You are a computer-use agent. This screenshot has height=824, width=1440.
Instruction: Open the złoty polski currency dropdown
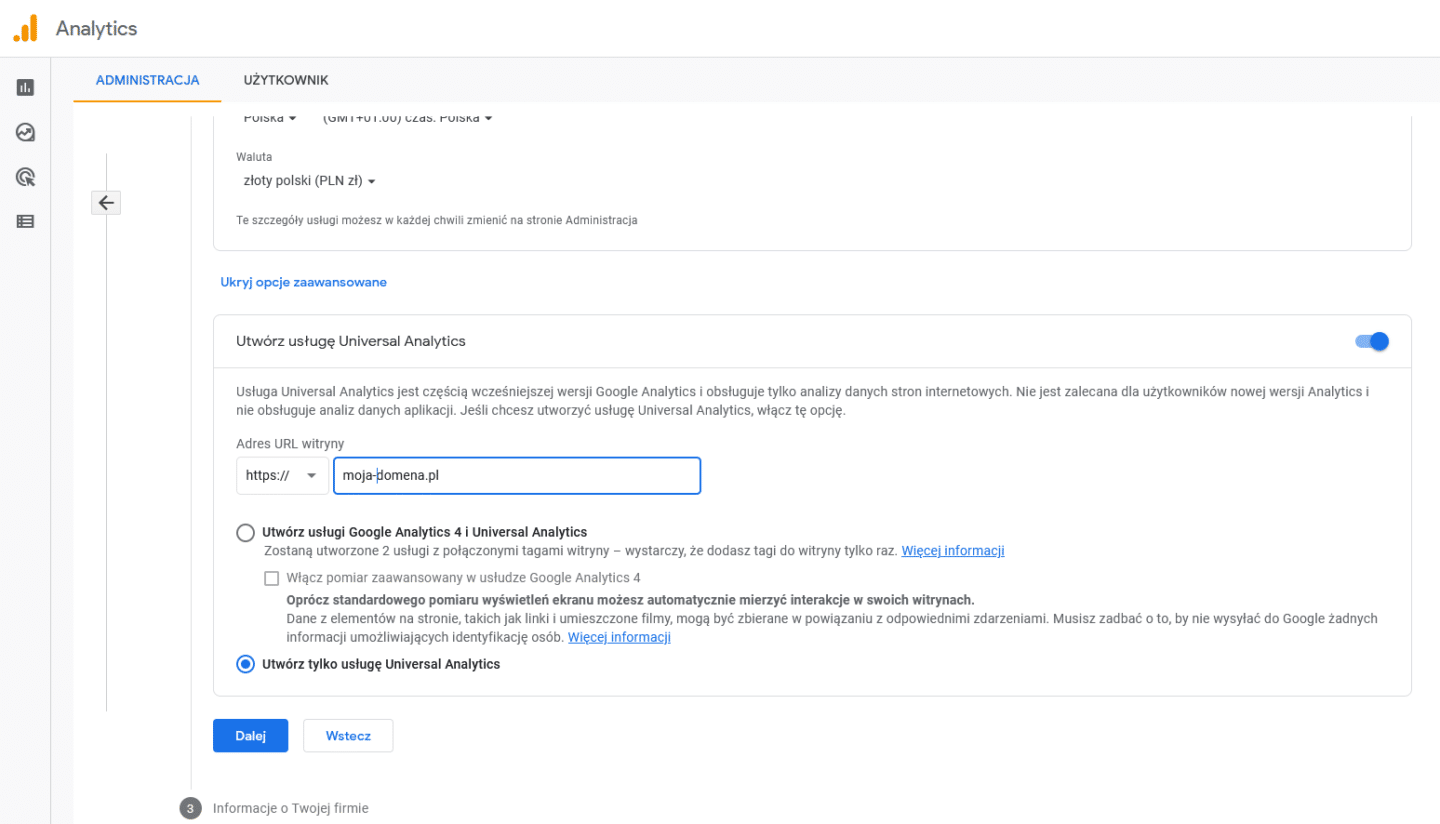(309, 181)
